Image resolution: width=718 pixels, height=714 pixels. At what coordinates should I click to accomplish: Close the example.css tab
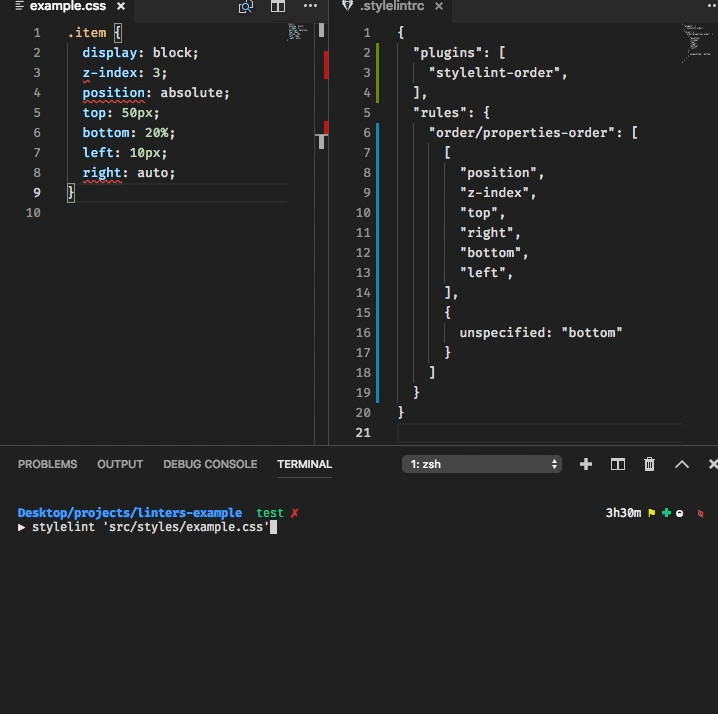pos(121,6)
